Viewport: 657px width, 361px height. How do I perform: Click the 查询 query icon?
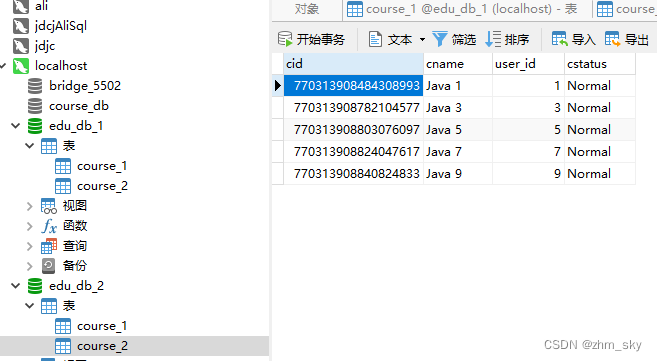[49, 246]
